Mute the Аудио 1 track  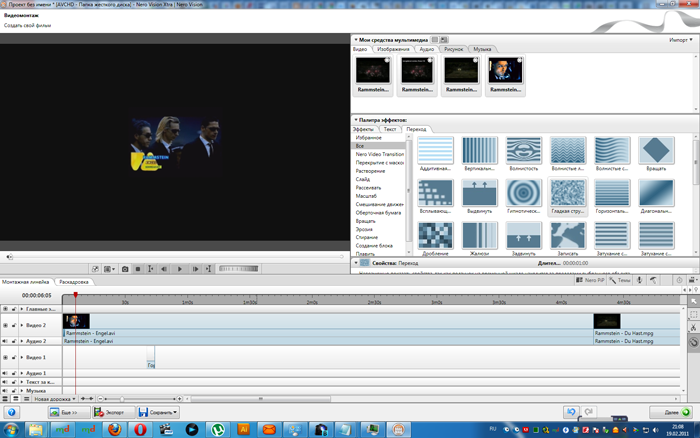(x=5, y=373)
